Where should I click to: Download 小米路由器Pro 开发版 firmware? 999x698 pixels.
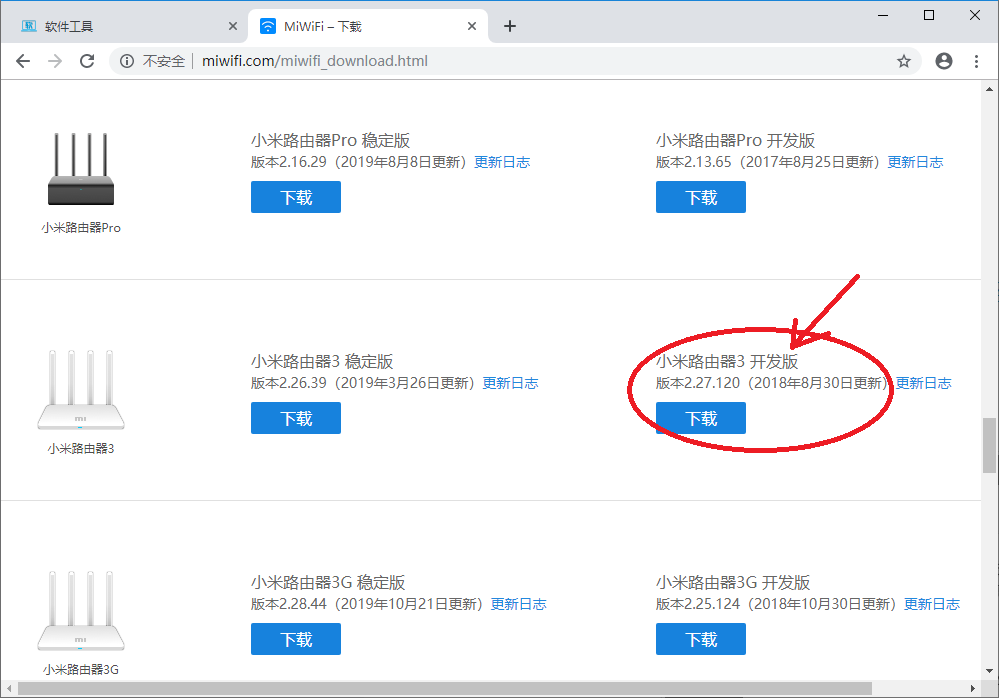pyautogui.click(x=701, y=197)
